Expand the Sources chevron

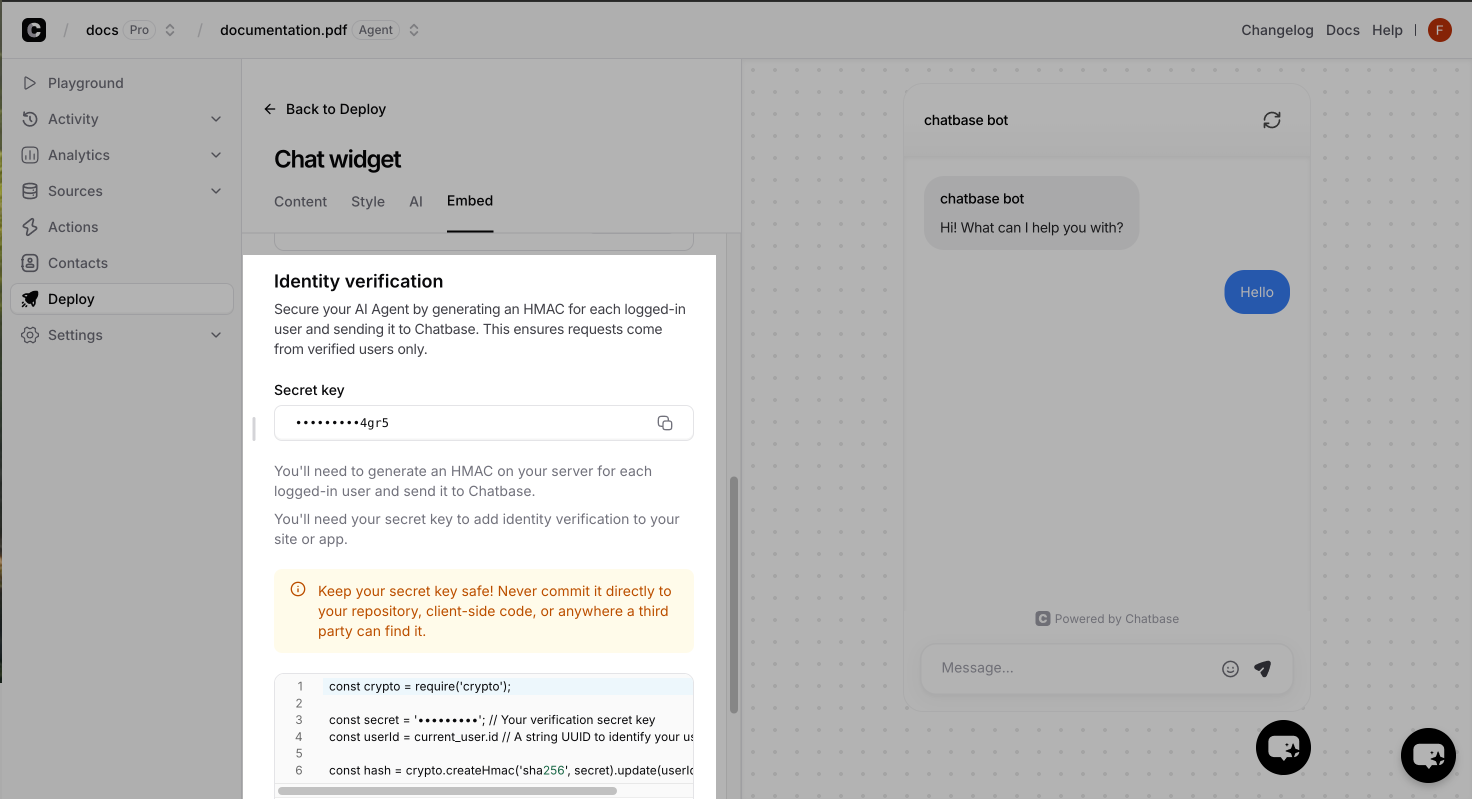pyautogui.click(x=216, y=191)
